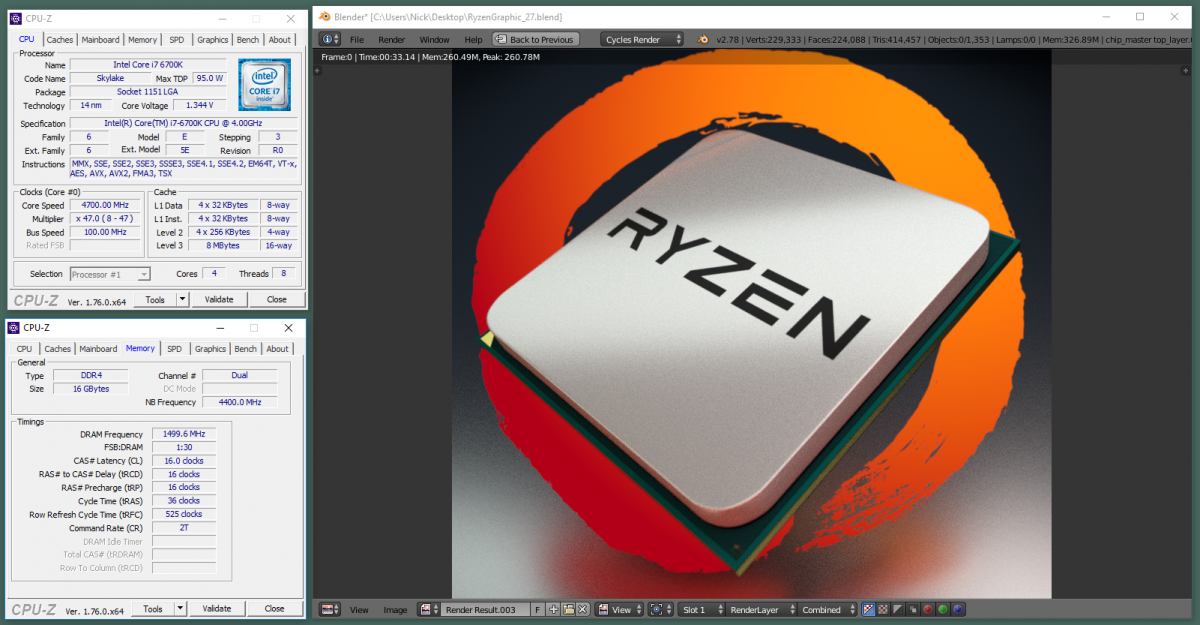Click the Intel Core i7 badge in CPU-Z
Image resolution: width=1200 pixels, height=625 pixels.
click(264, 84)
